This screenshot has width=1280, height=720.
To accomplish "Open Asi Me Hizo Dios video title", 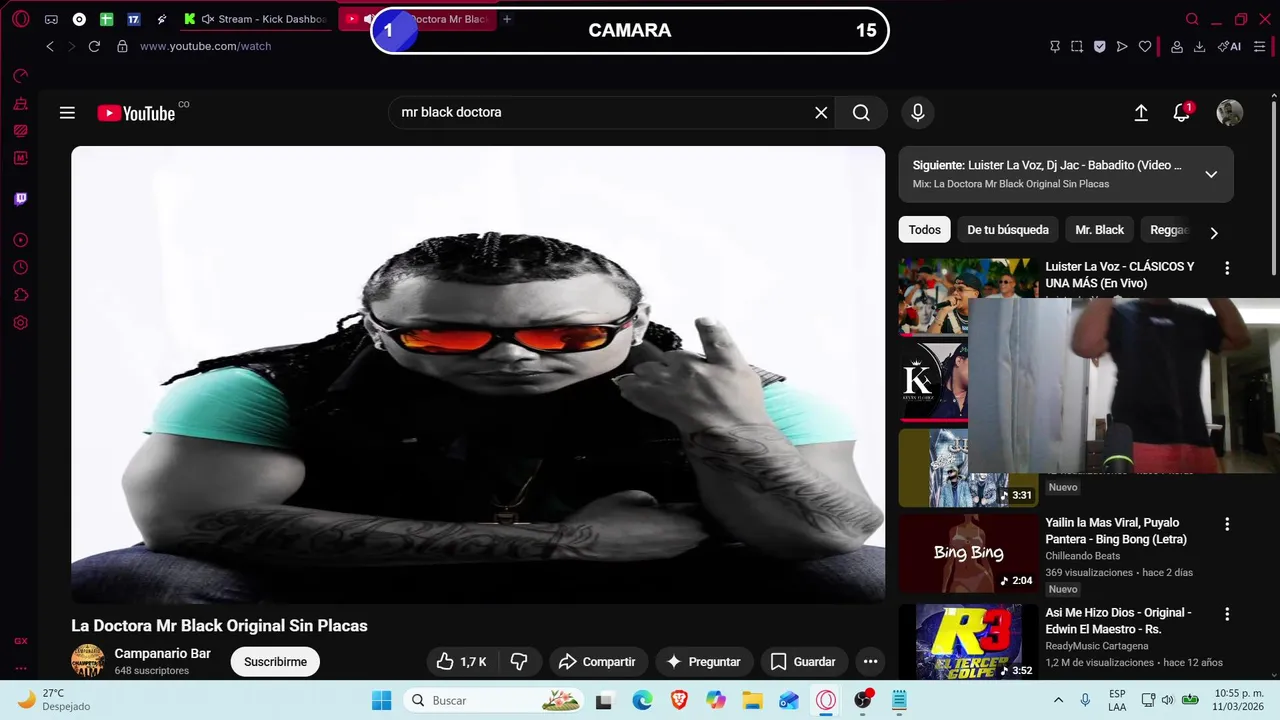I will pyautogui.click(x=1118, y=621).
